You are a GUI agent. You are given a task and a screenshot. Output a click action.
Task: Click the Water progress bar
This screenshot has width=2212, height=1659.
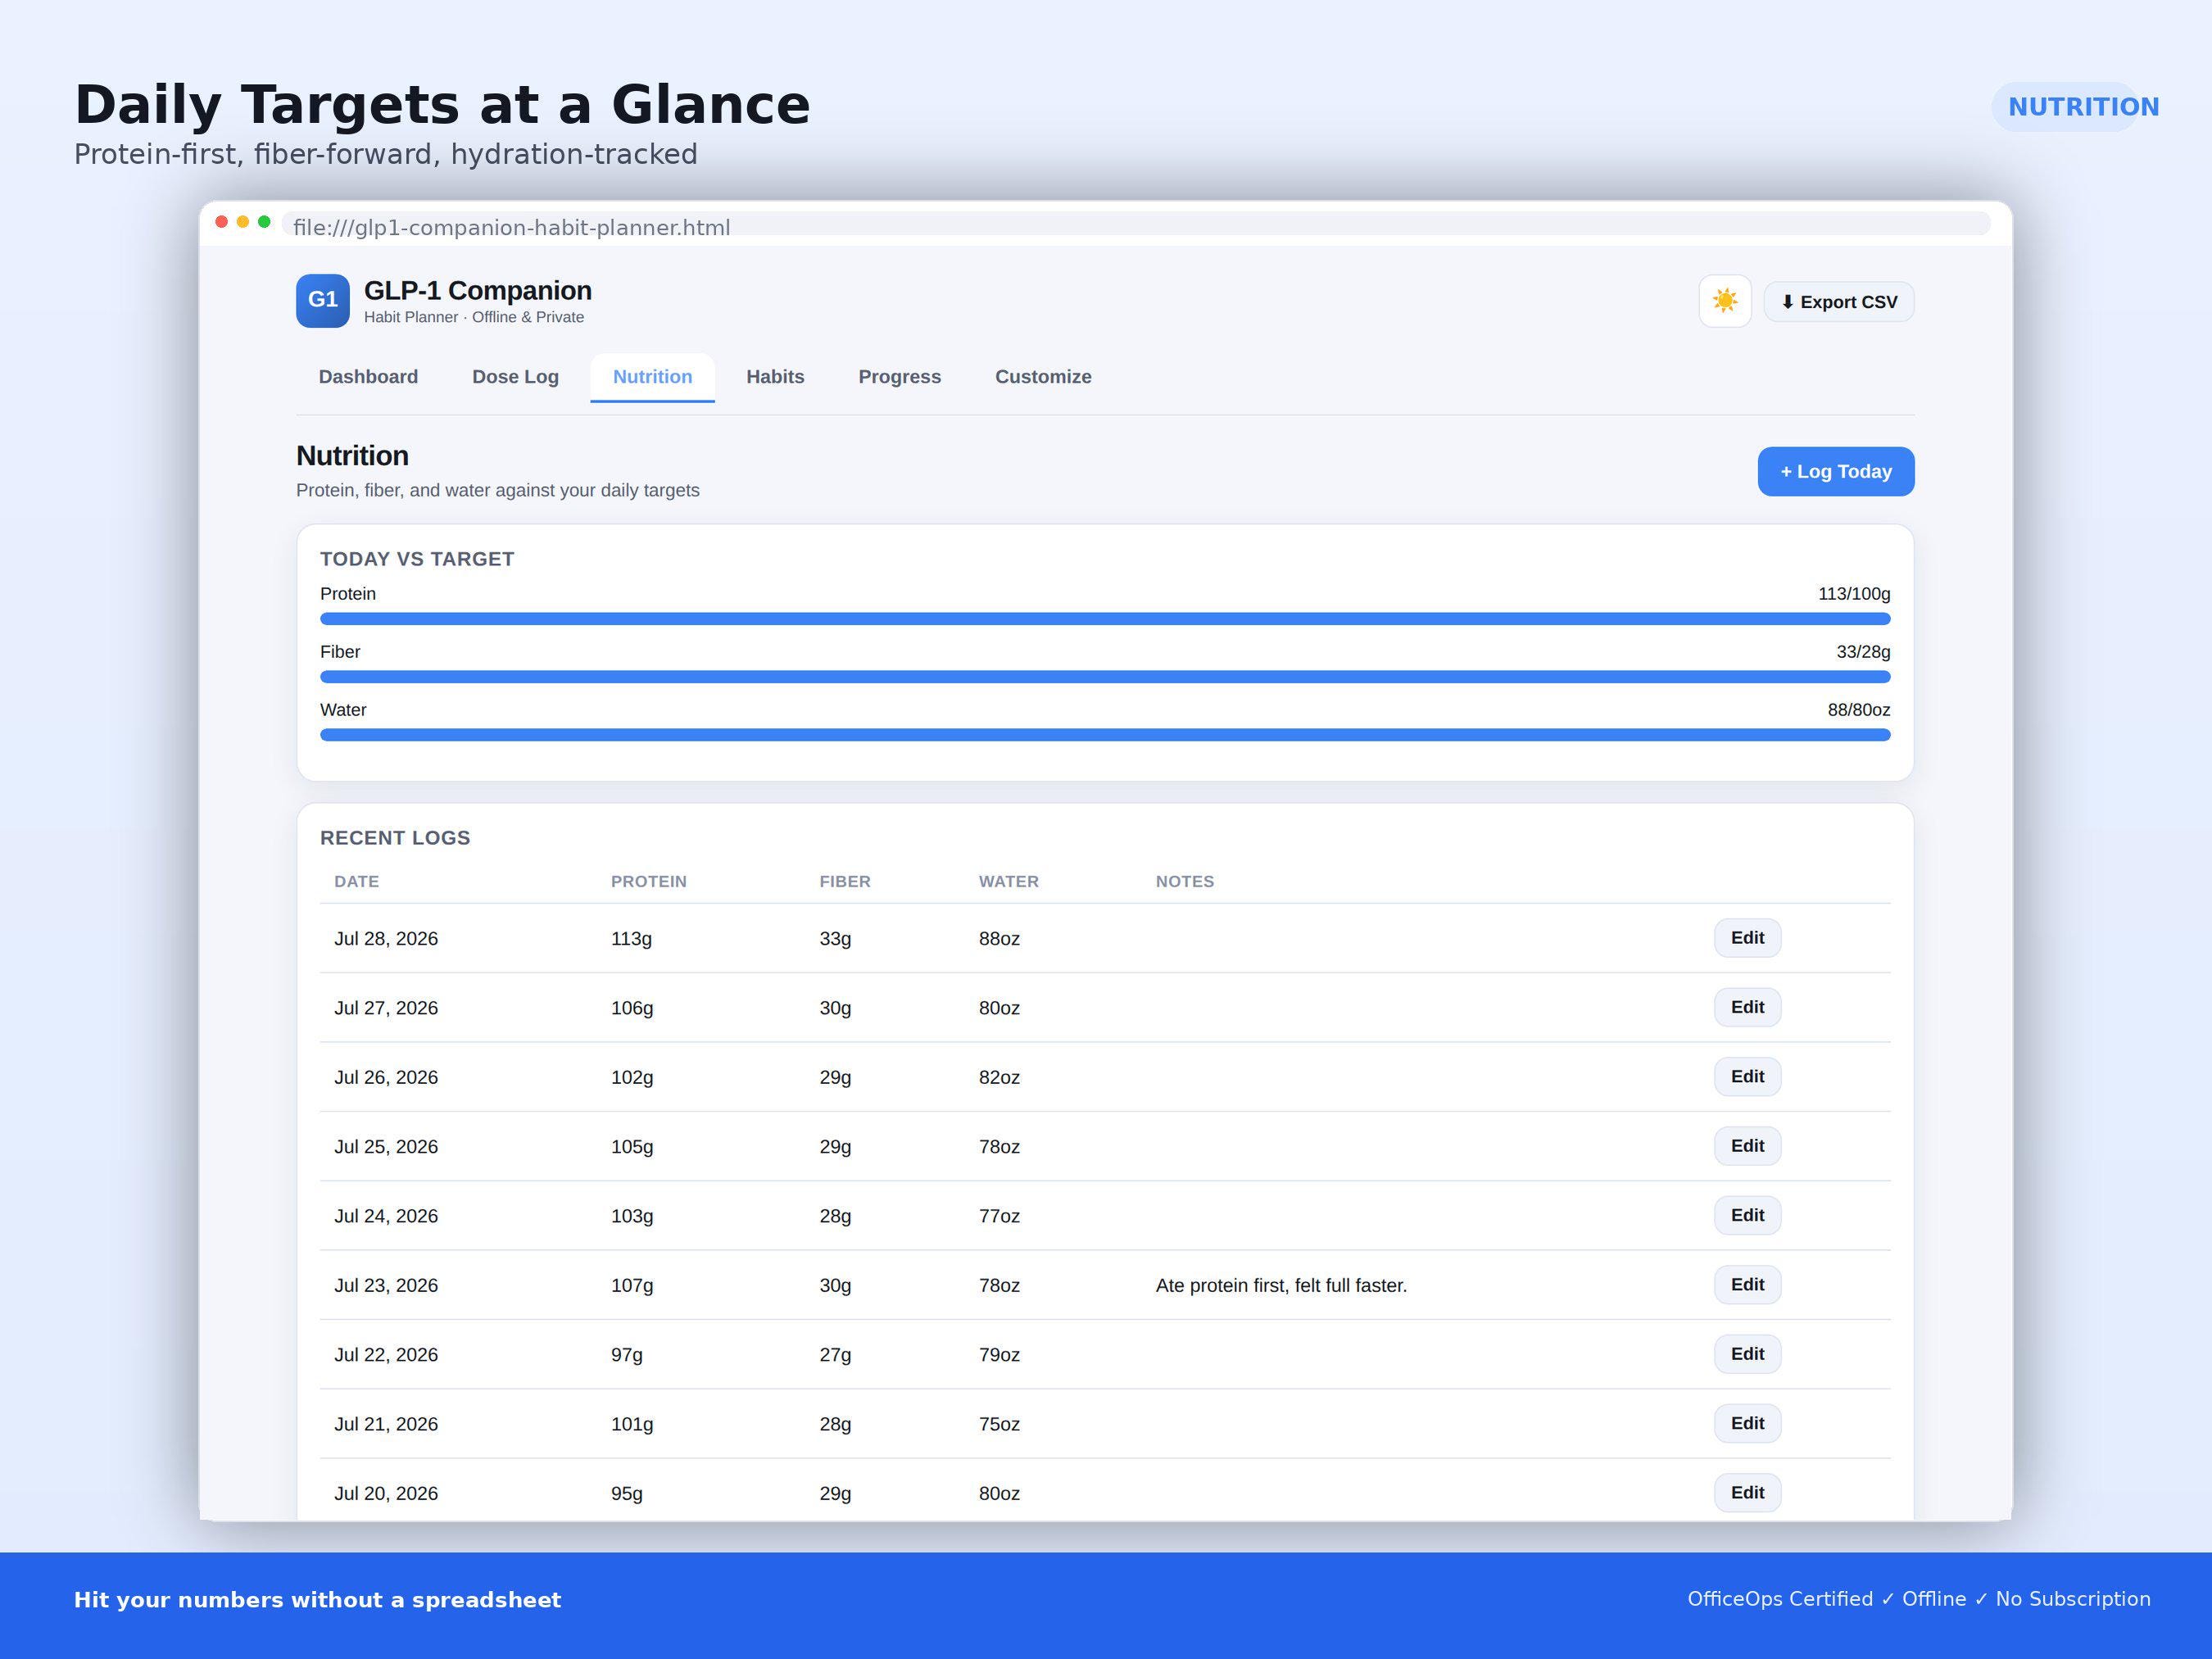(x=1105, y=735)
